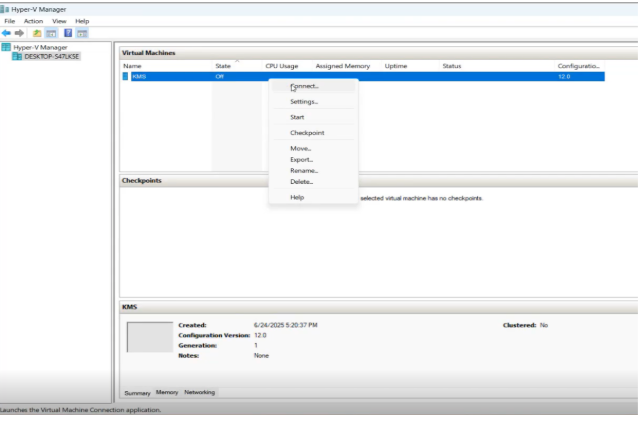Select DESKTOP-S47LKSE in the tree

point(51,56)
